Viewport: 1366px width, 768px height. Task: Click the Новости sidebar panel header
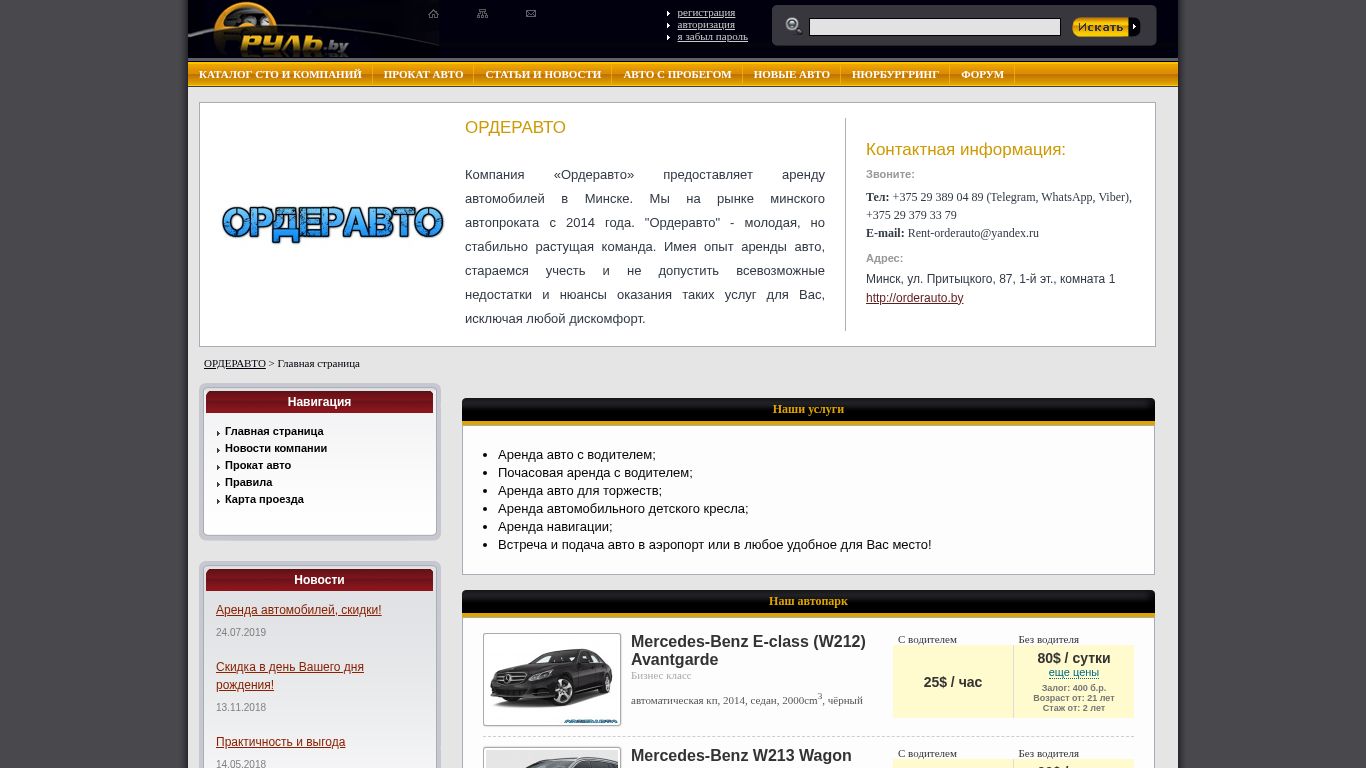(x=319, y=580)
